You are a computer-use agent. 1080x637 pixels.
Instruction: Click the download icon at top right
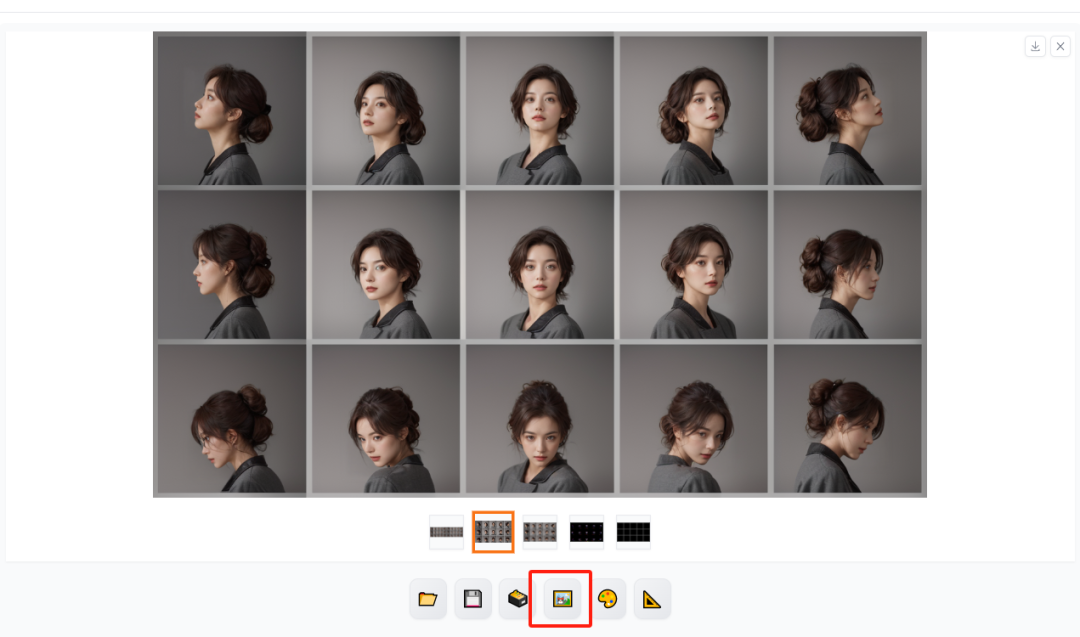click(x=1035, y=46)
